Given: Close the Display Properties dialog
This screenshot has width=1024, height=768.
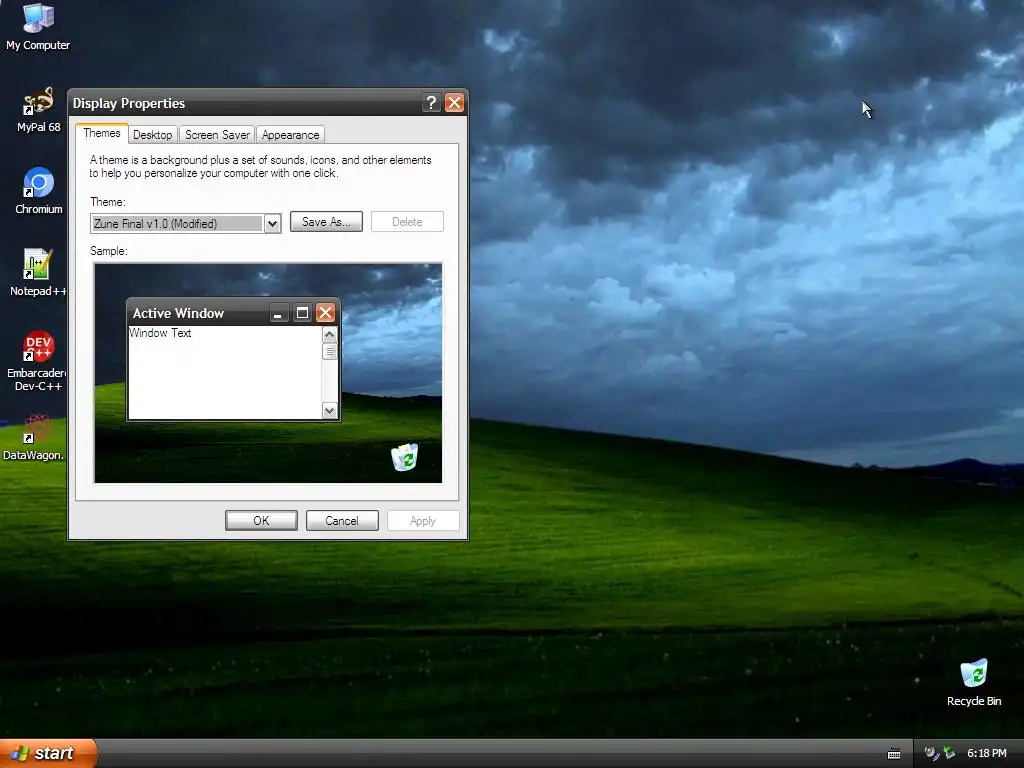Looking at the screenshot, I should click(x=454, y=103).
